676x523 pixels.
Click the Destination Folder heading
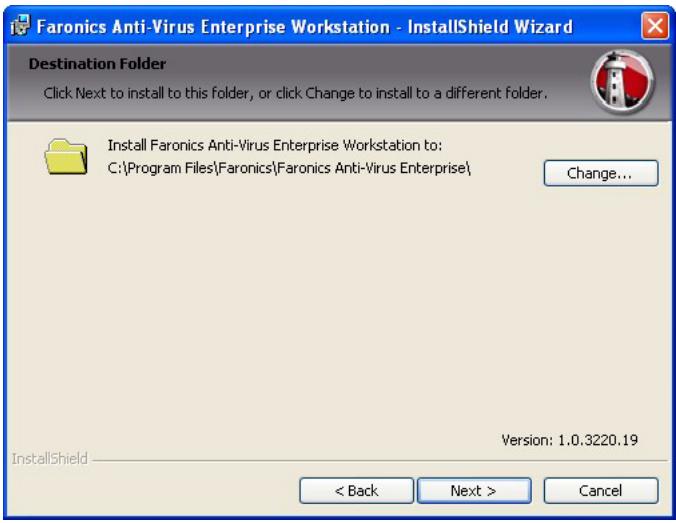(97, 64)
